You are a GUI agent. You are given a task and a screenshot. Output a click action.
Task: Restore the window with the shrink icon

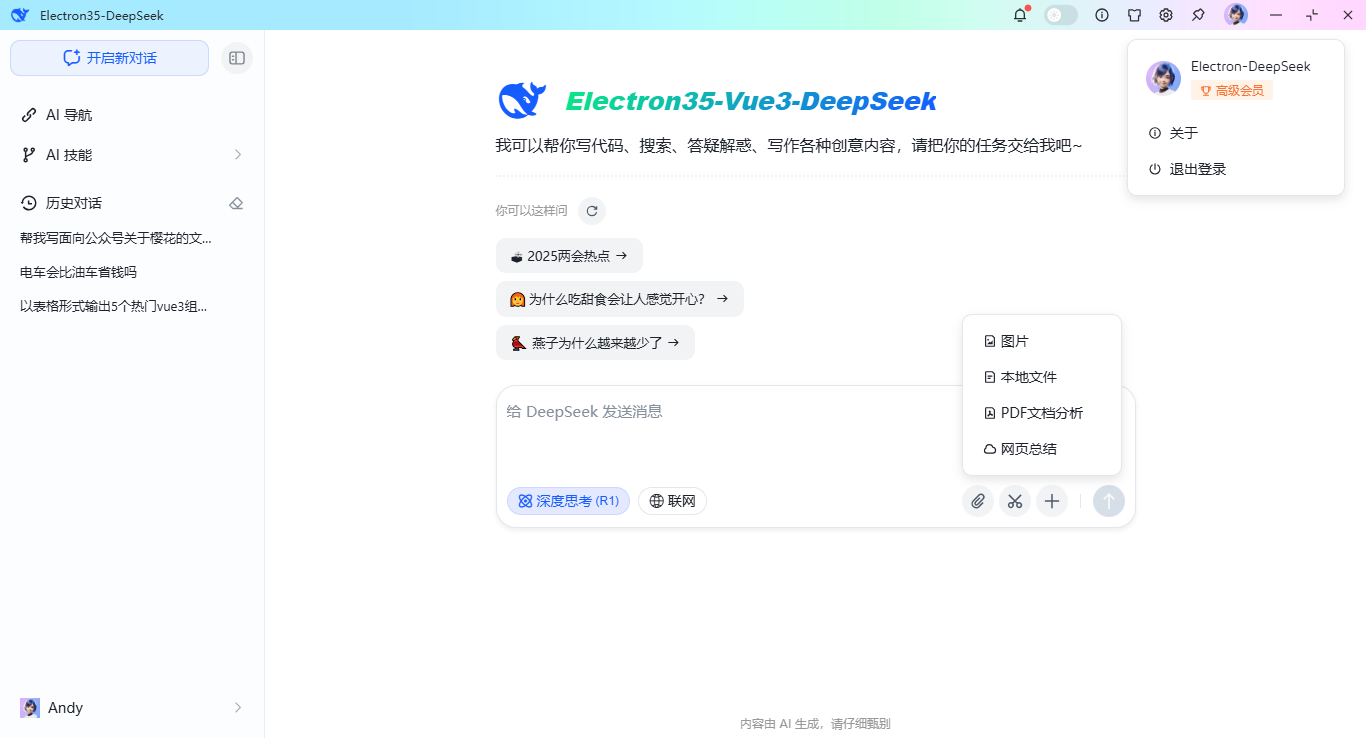click(1312, 15)
